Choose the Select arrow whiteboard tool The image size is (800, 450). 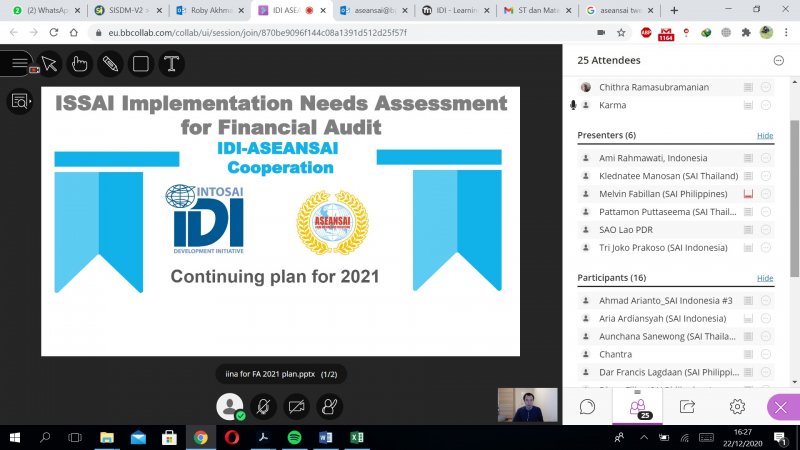[x=50, y=64]
